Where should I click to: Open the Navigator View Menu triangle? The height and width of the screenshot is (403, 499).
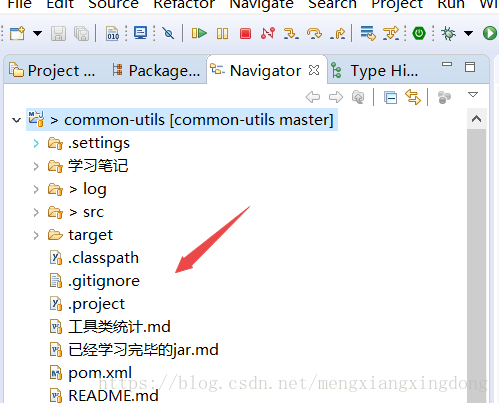473,95
